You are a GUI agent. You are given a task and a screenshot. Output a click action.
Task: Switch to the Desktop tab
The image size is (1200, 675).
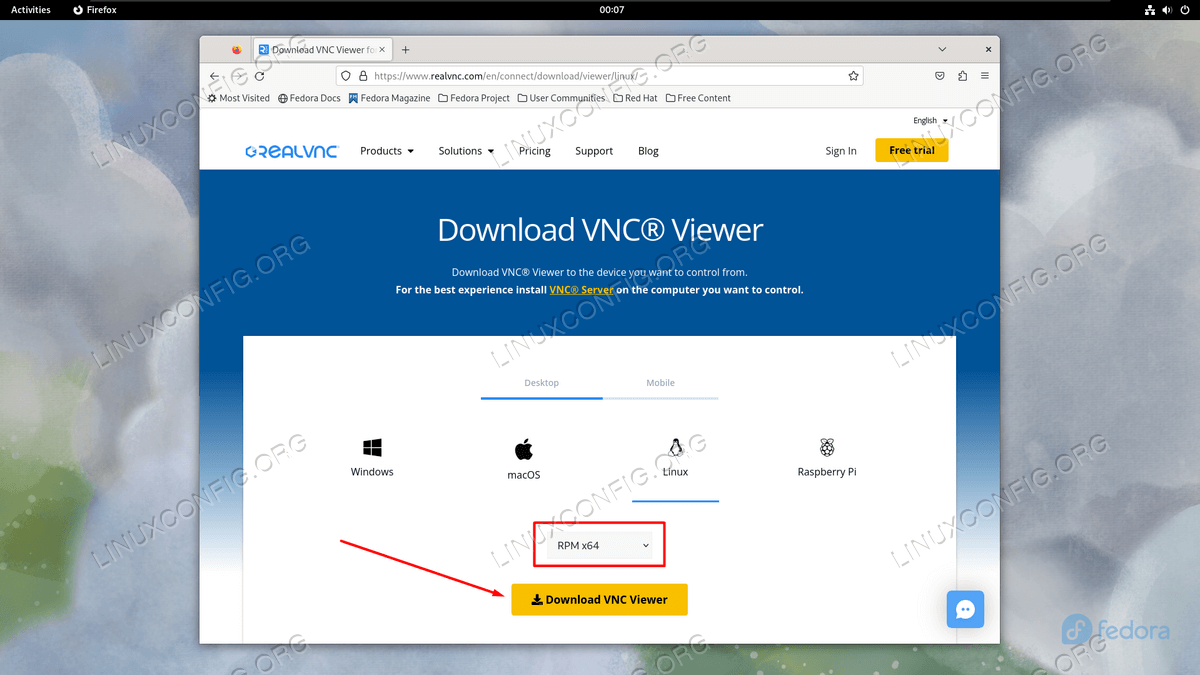[541, 383]
